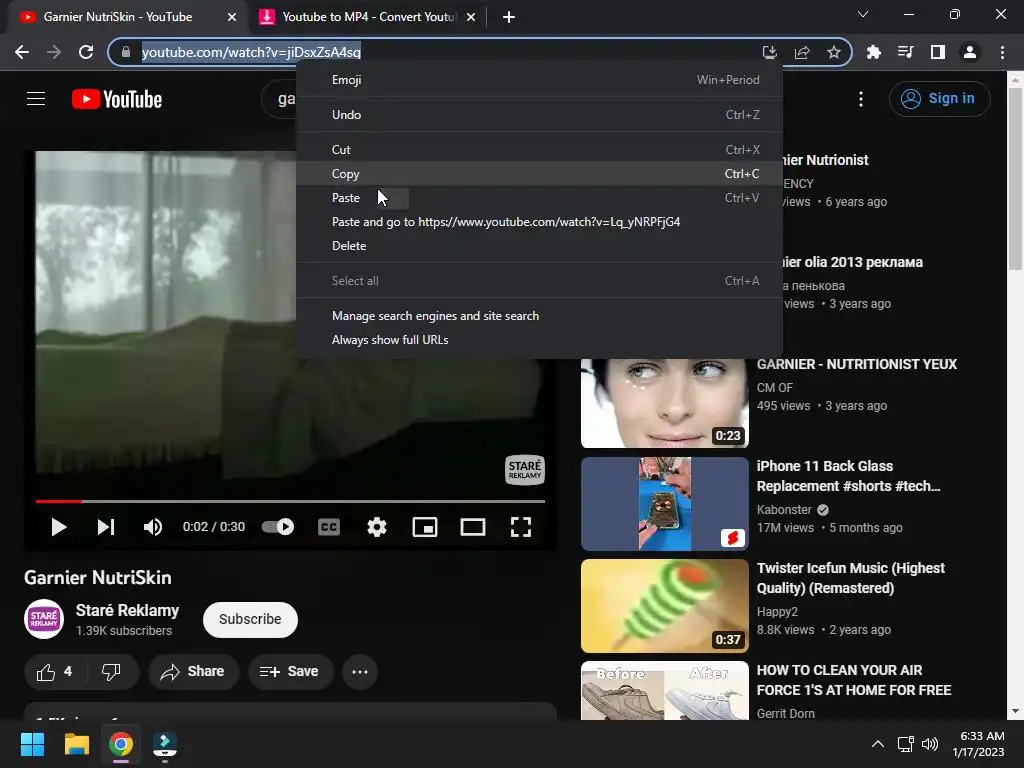The height and width of the screenshot is (768, 1024).
Task: Reload the page with the refresh icon
Action: point(86,52)
